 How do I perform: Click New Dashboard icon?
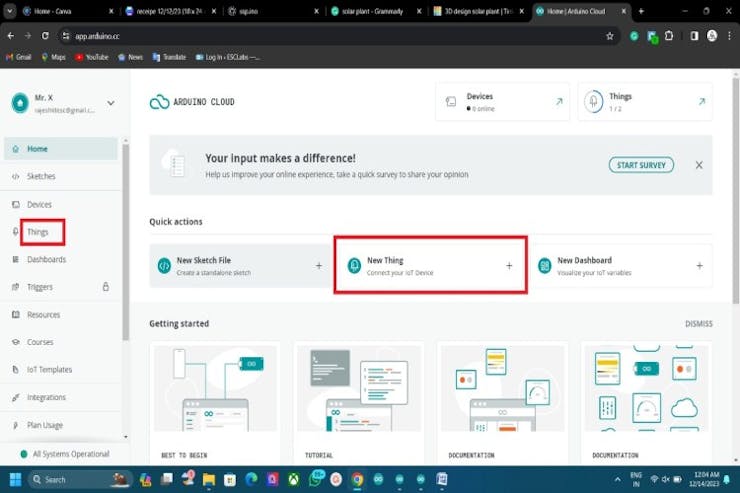pos(545,266)
